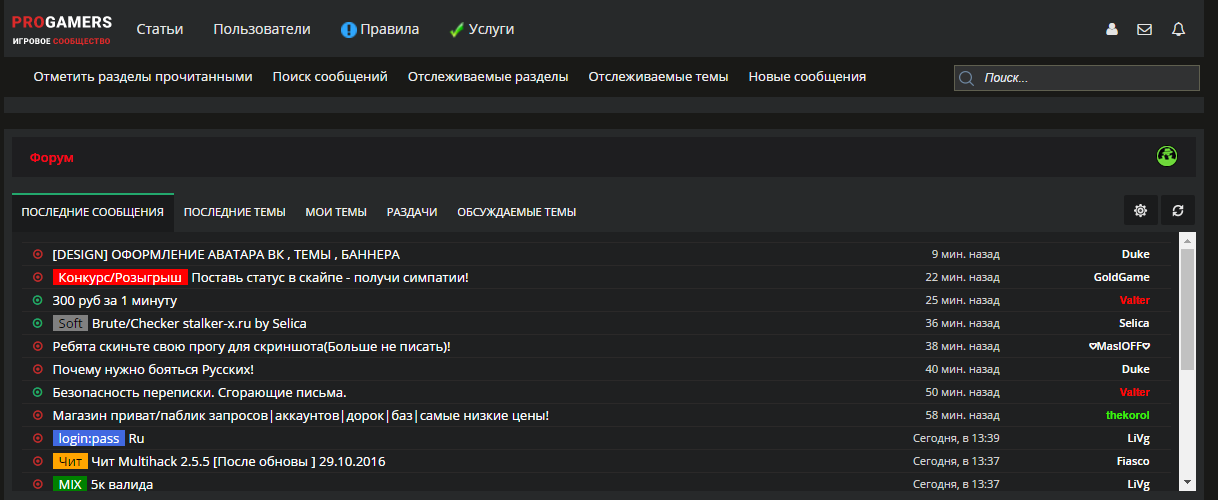This screenshot has height=500, width=1218.
Task: Click status icon beside '300 руб за 1 минуту'
Action: (38, 300)
